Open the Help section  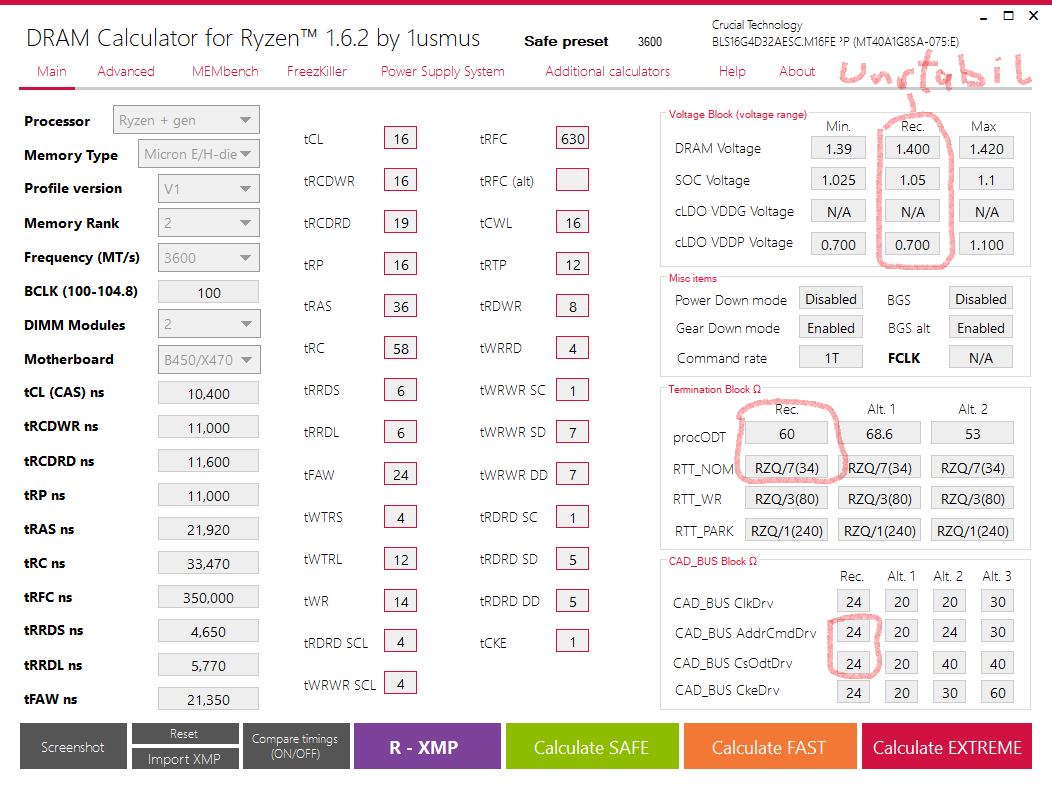(732, 71)
